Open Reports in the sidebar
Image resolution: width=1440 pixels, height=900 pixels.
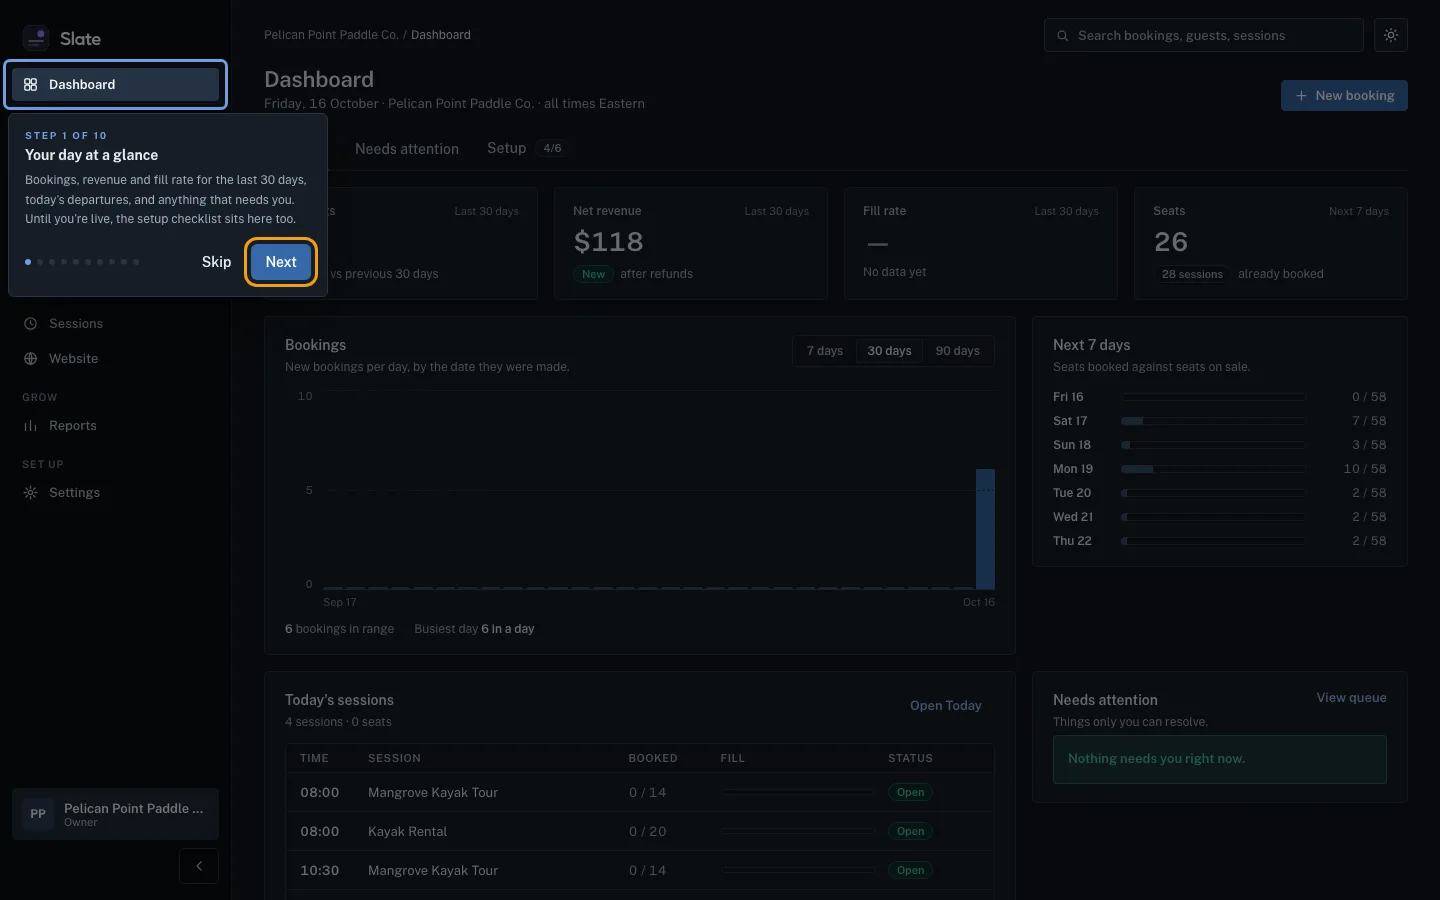[116, 426]
